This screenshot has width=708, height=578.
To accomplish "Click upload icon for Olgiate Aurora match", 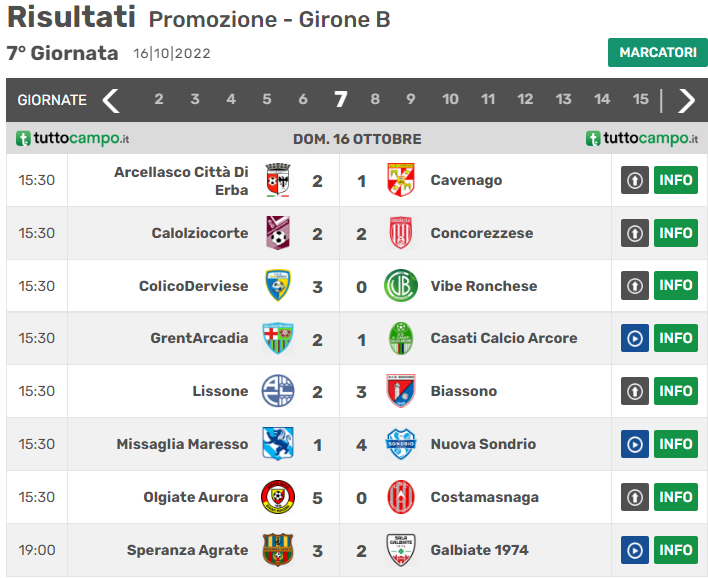I will tap(635, 497).
